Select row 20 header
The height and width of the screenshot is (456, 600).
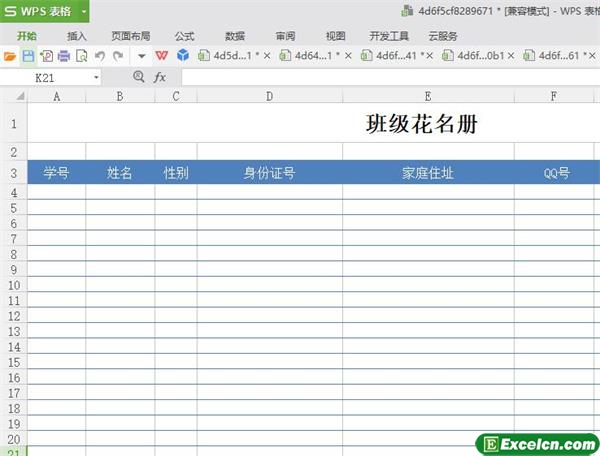tap(14, 439)
